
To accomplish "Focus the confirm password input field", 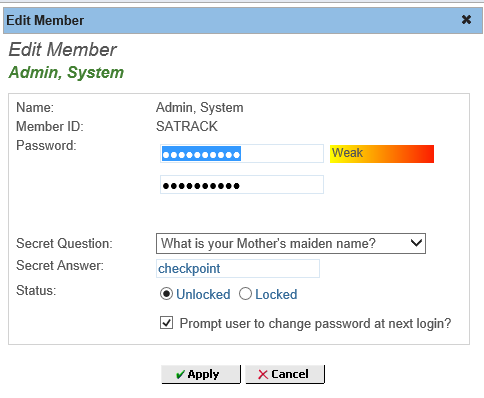I will pos(242,185).
